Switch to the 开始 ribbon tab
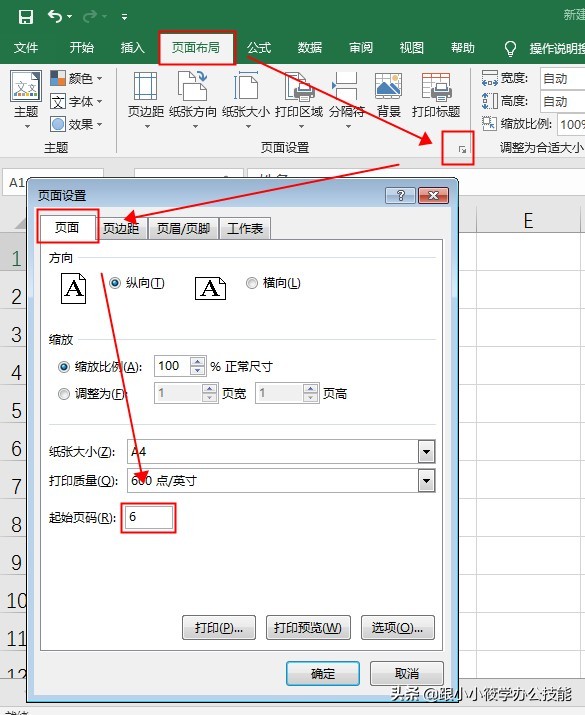 click(x=82, y=48)
